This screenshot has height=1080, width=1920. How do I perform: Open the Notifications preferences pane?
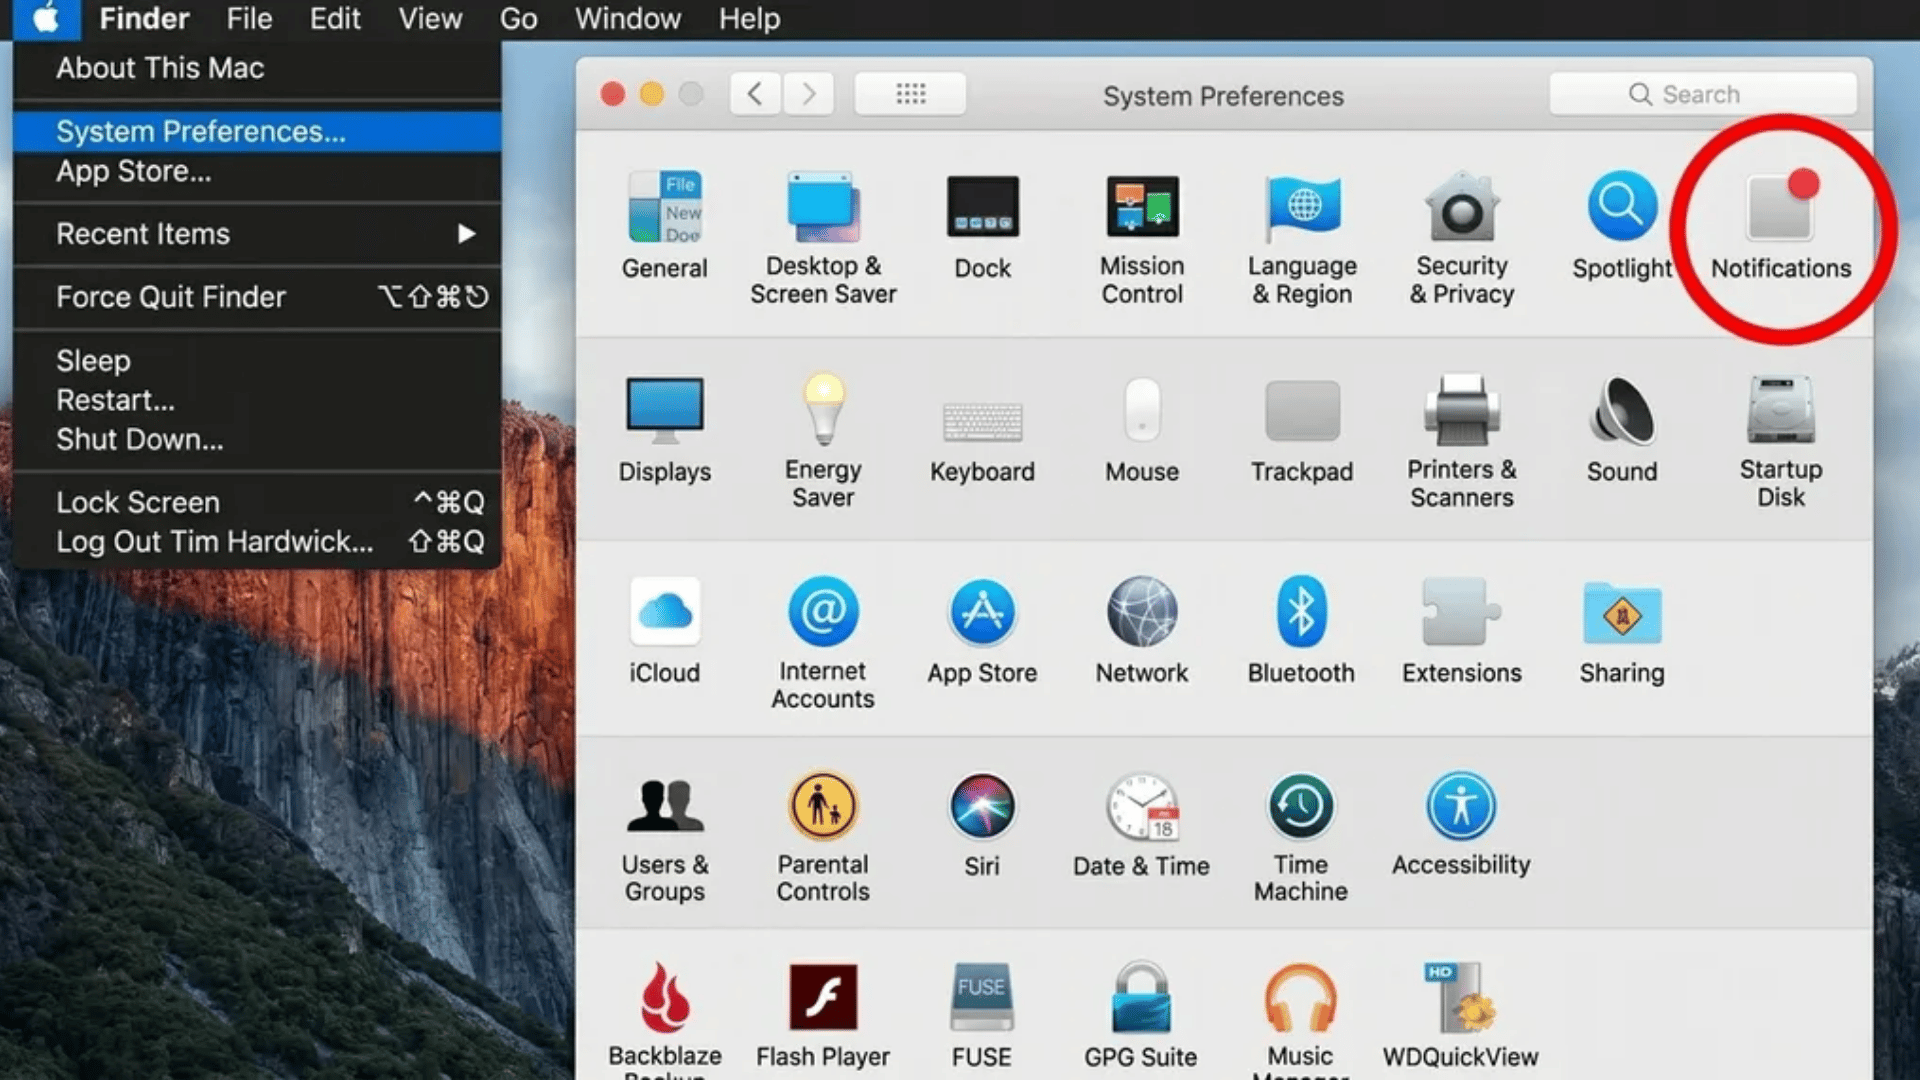pyautogui.click(x=1781, y=226)
